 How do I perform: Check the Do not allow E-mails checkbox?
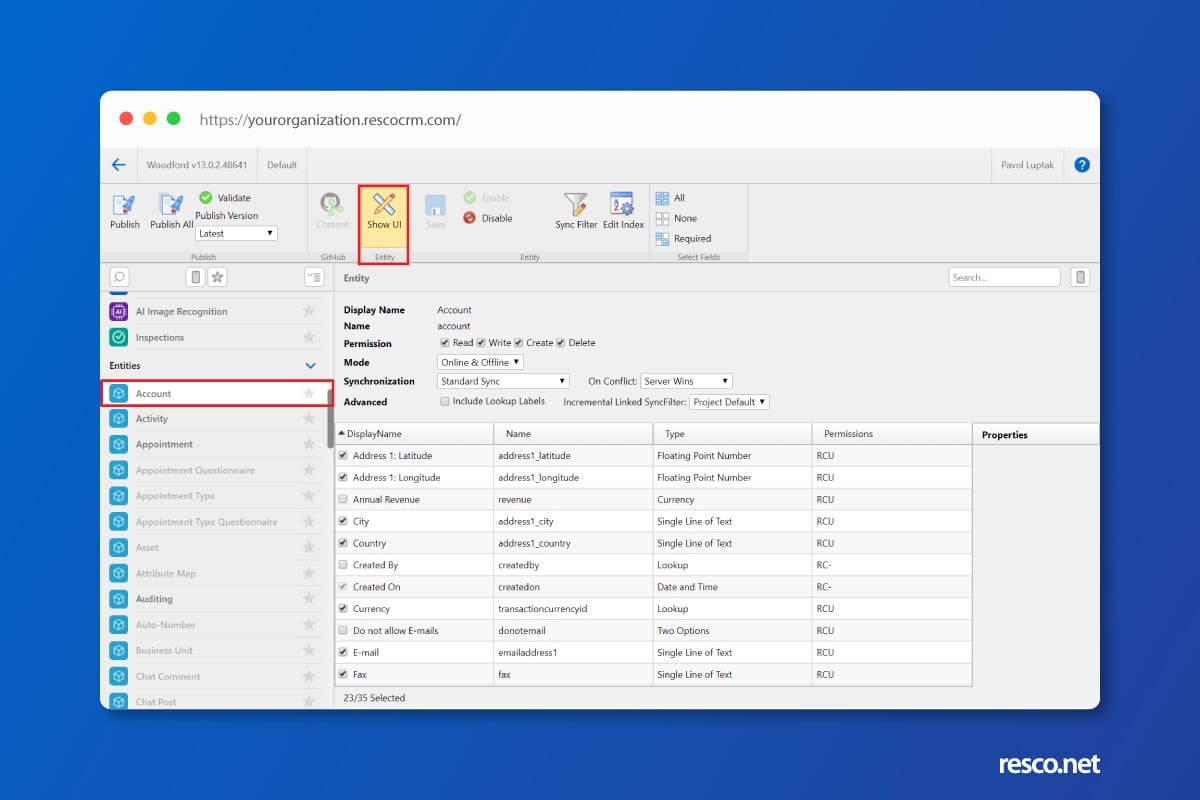344,631
